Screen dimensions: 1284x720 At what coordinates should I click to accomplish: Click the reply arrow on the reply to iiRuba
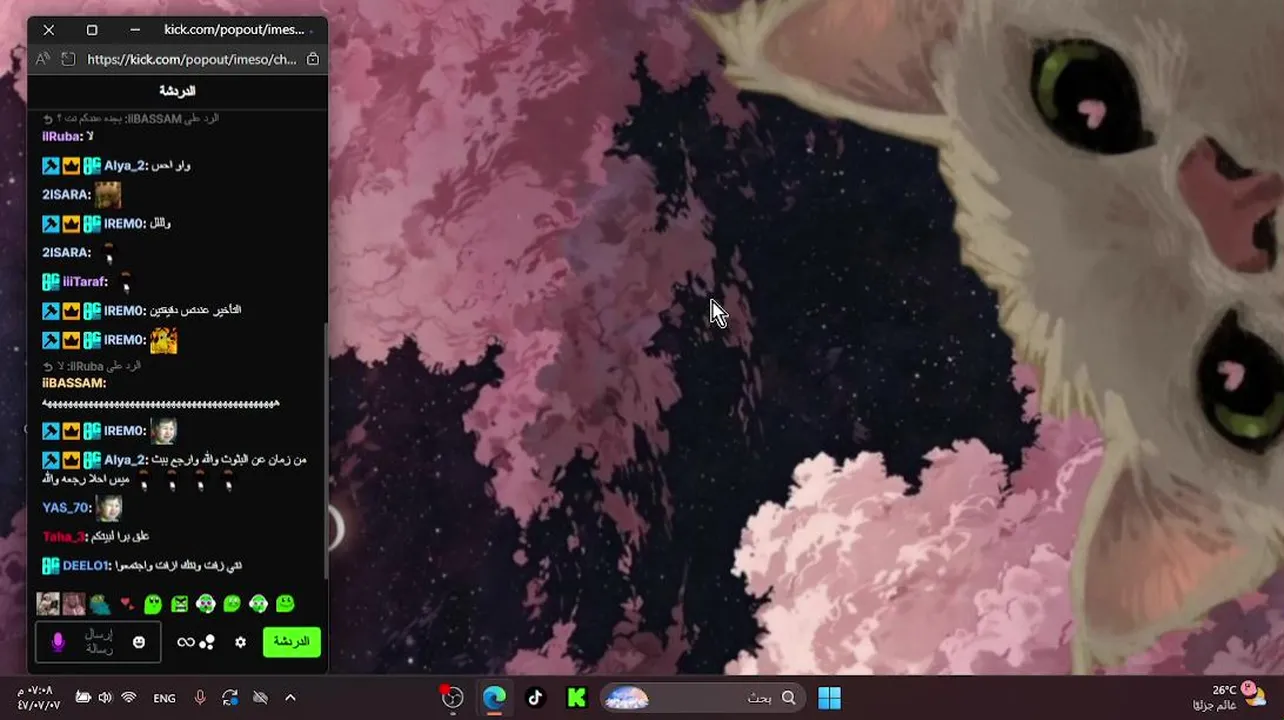coord(47,367)
